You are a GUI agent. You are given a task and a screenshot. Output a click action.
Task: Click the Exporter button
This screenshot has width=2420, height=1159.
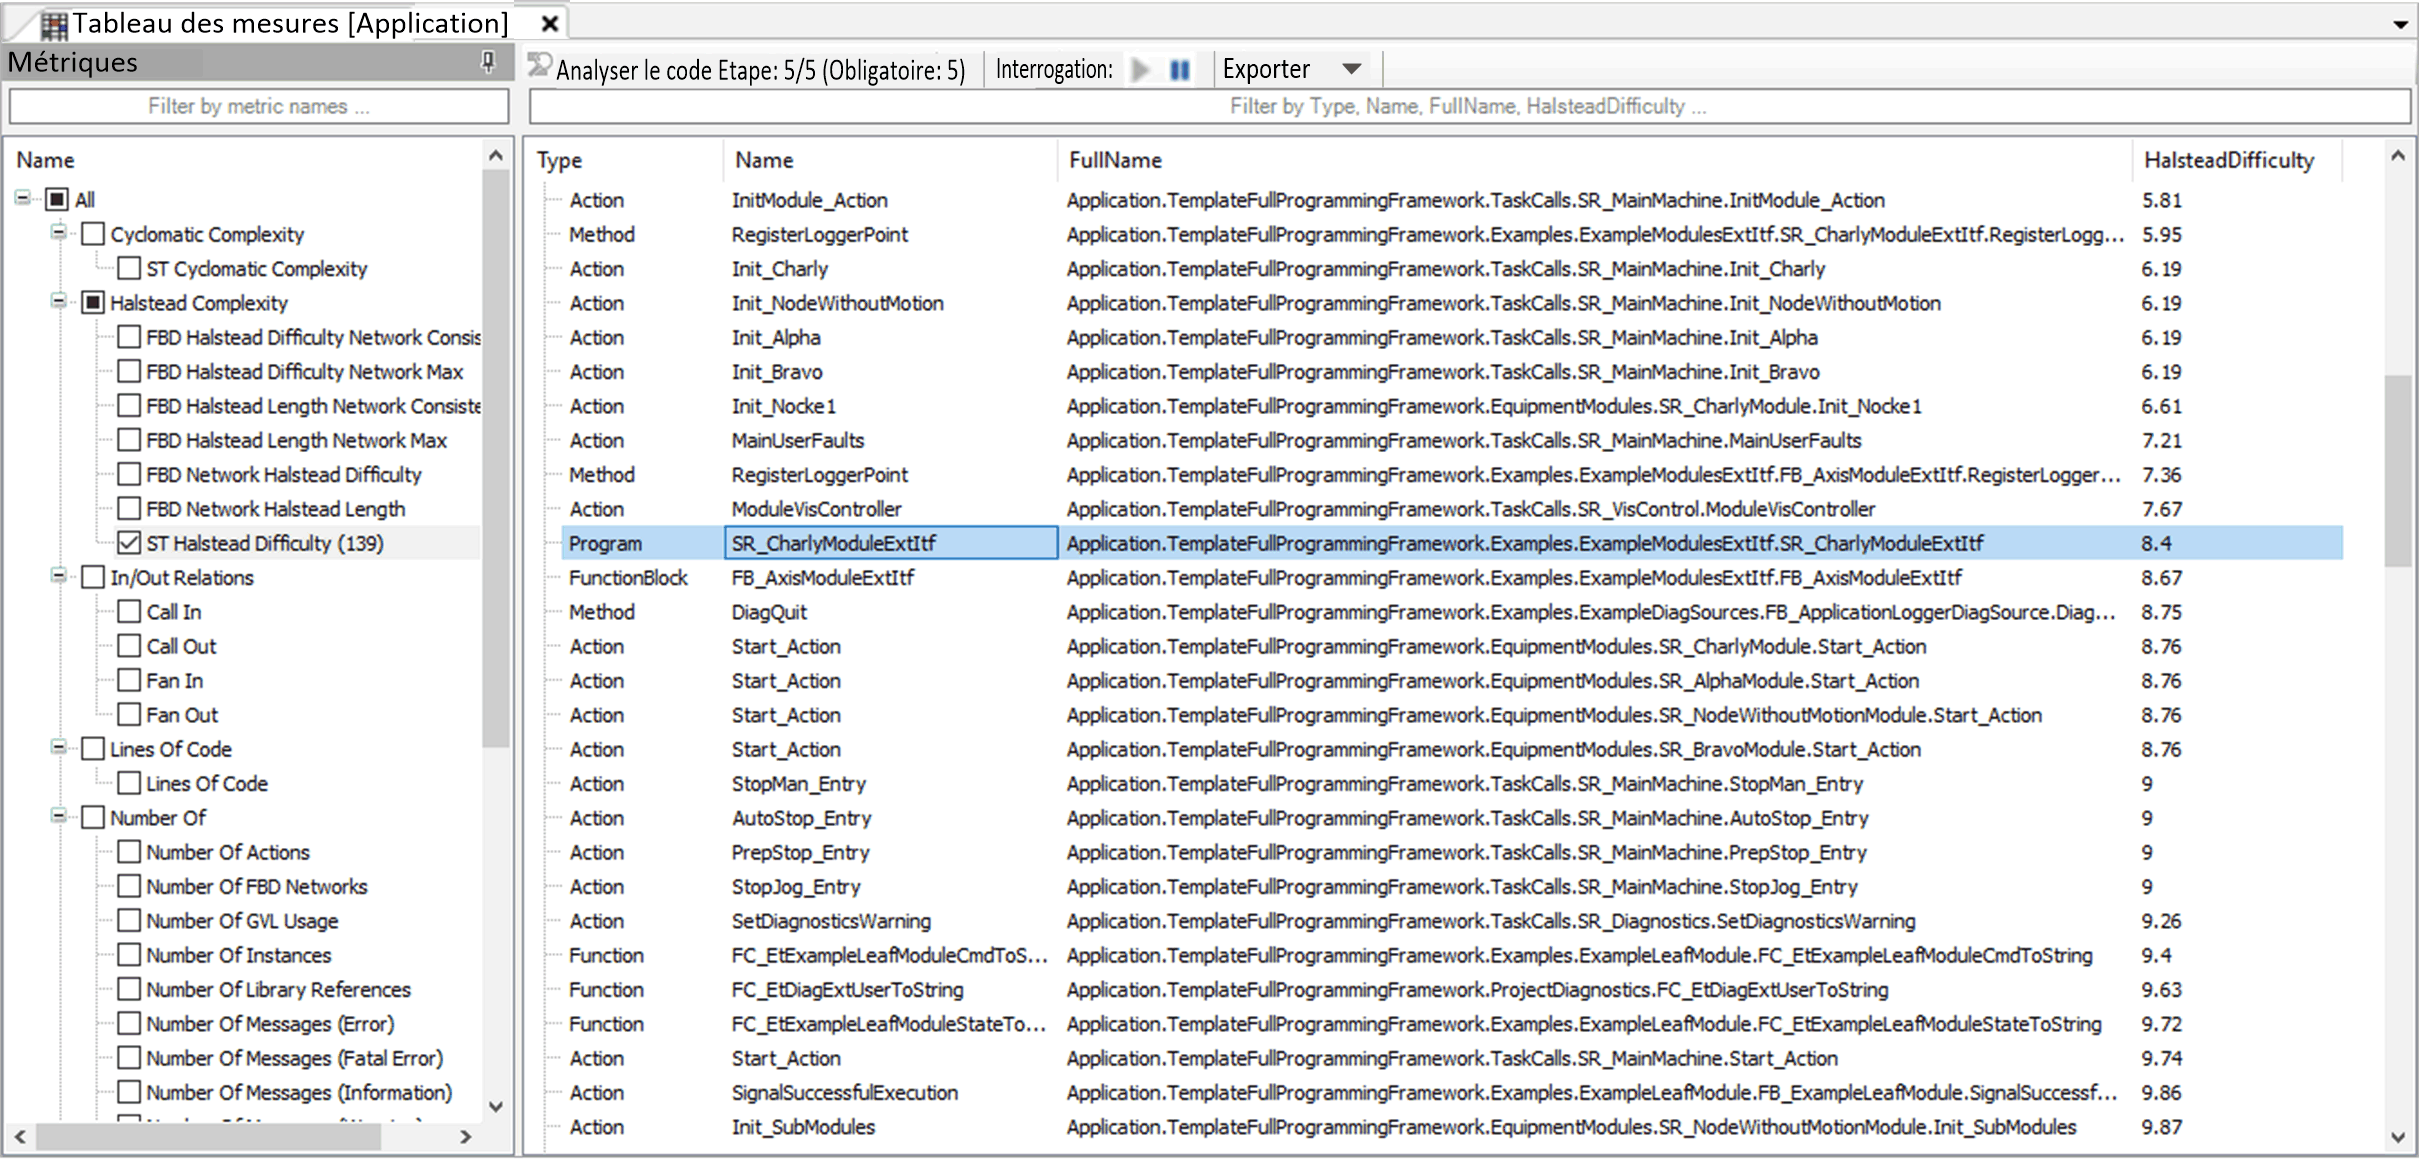1266,69
